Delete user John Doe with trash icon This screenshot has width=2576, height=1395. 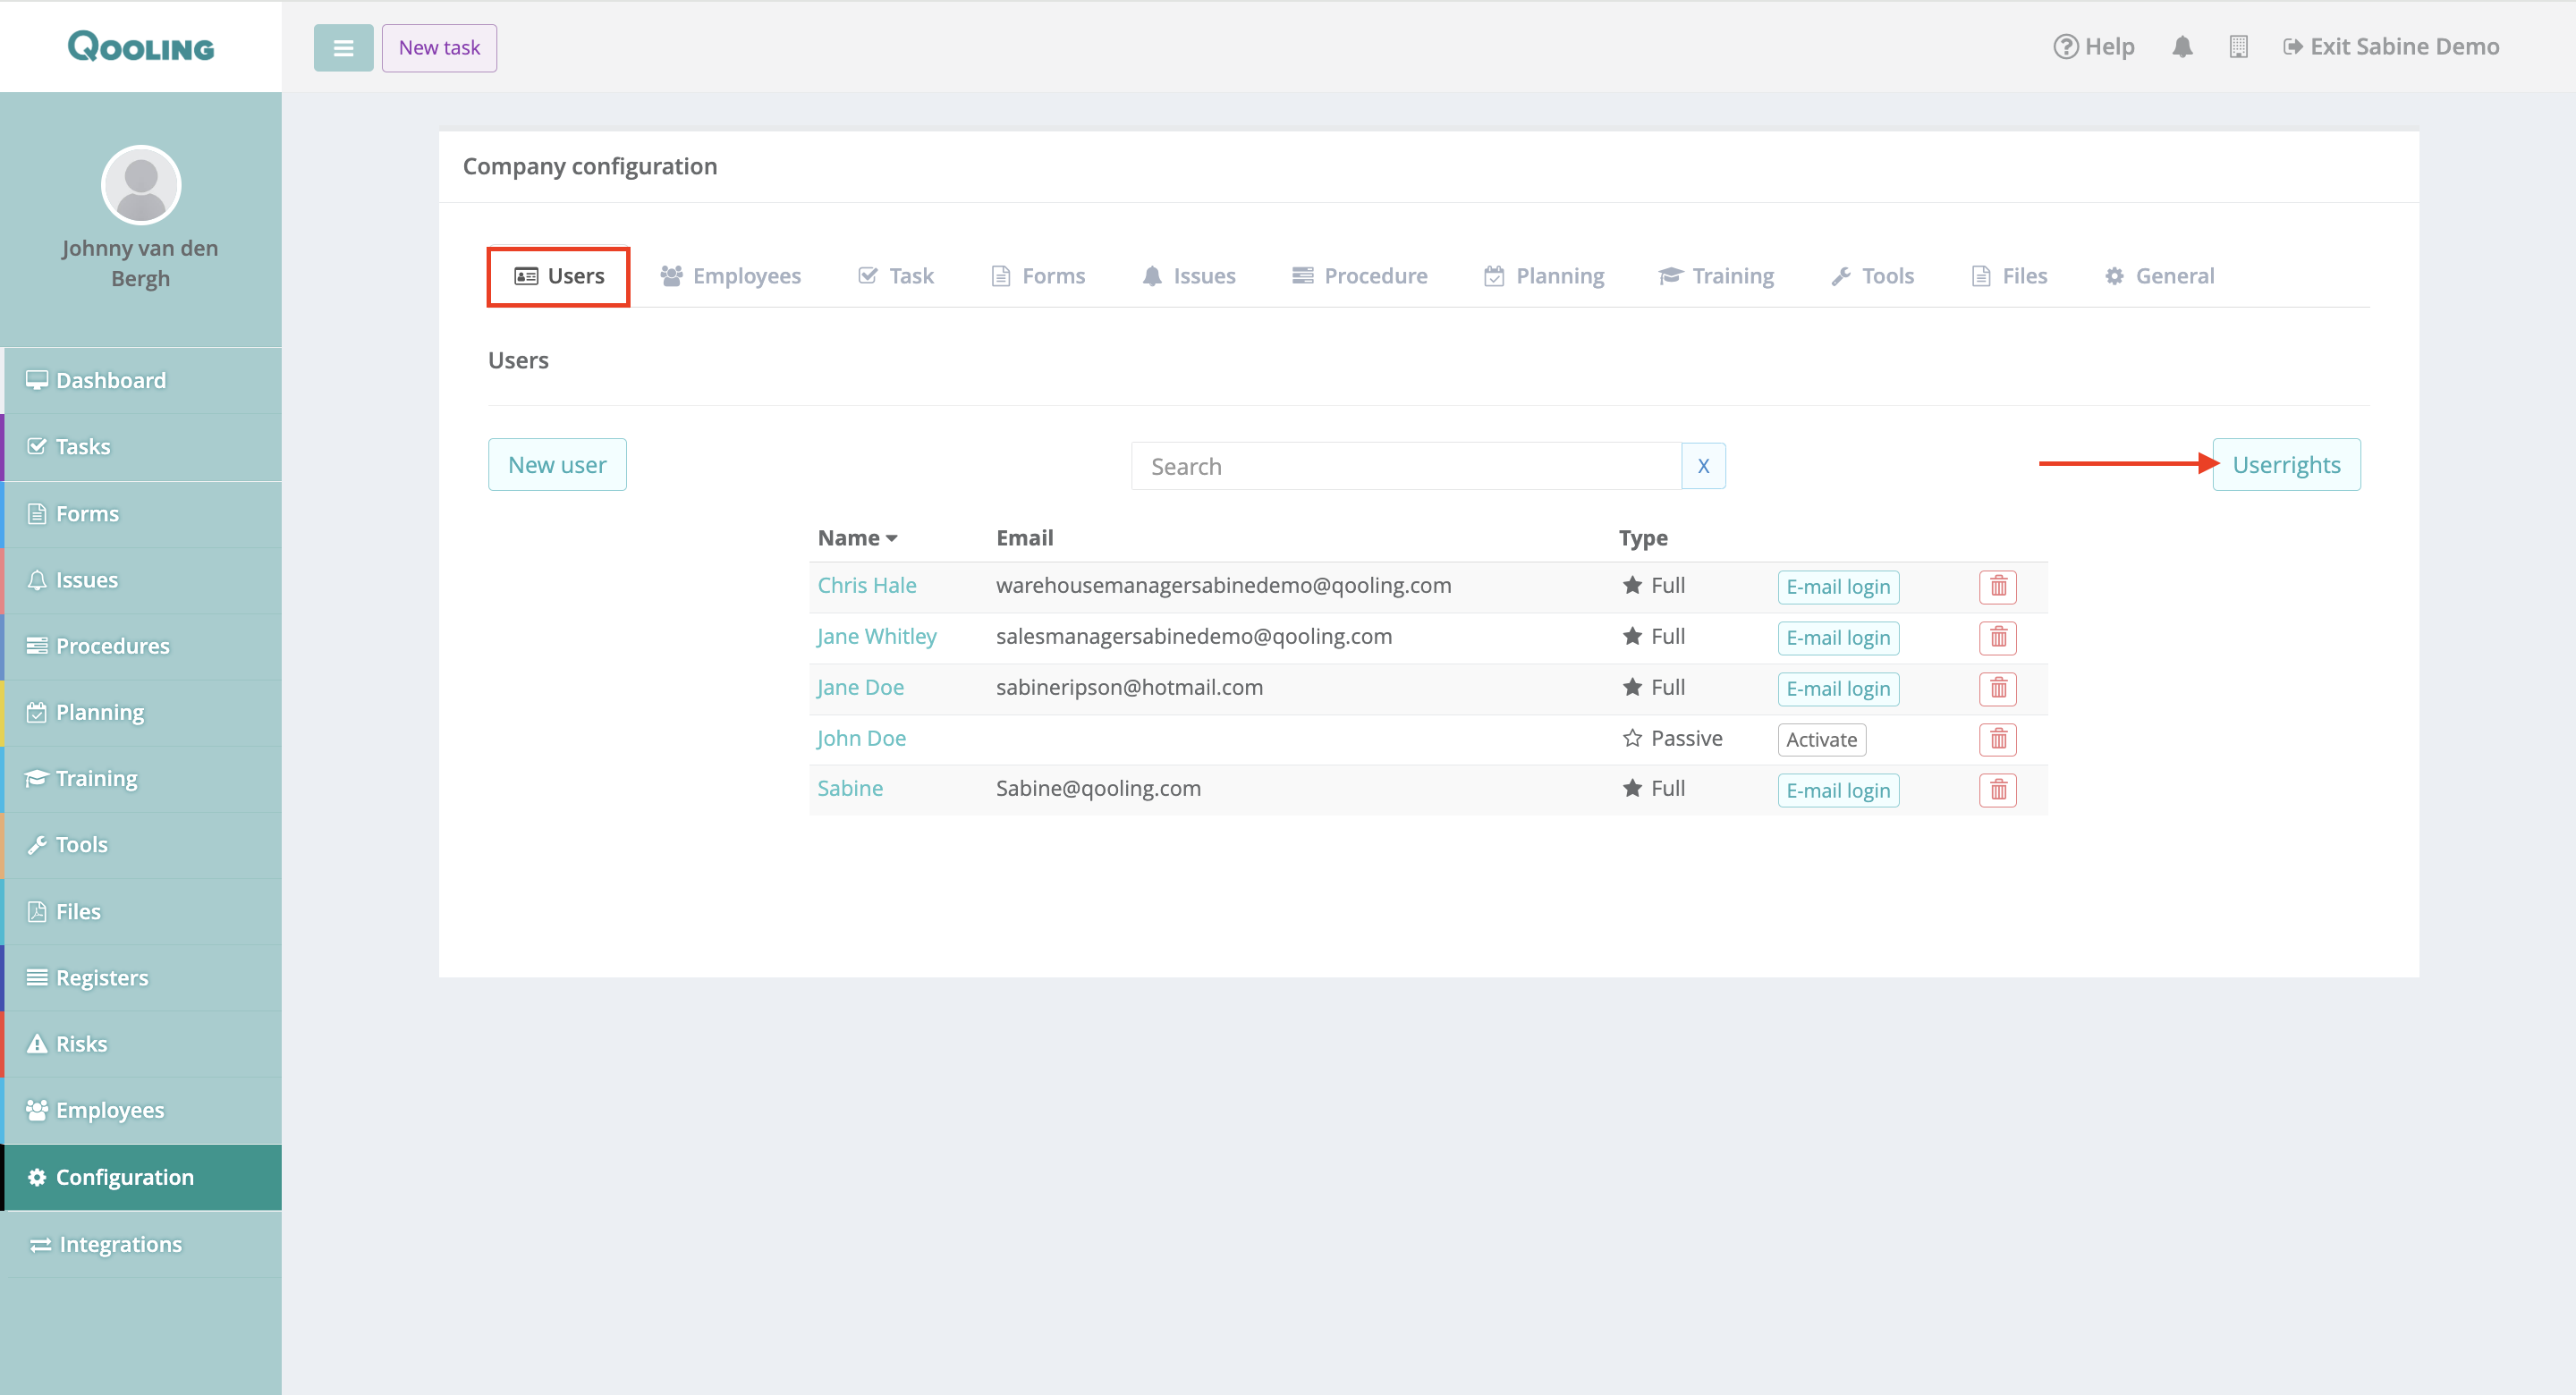coord(1997,739)
